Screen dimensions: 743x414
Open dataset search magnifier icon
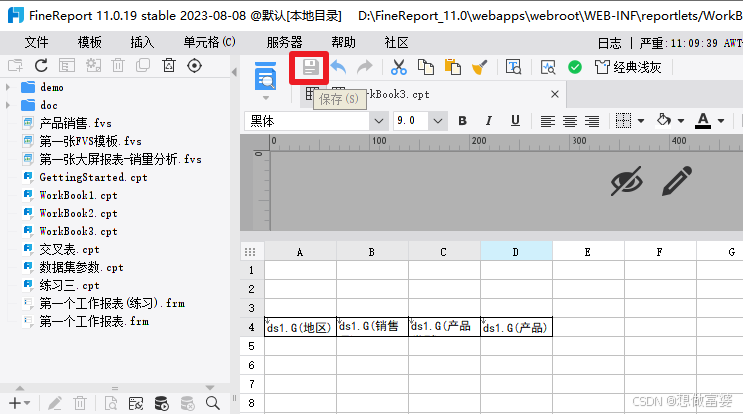(x=213, y=403)
